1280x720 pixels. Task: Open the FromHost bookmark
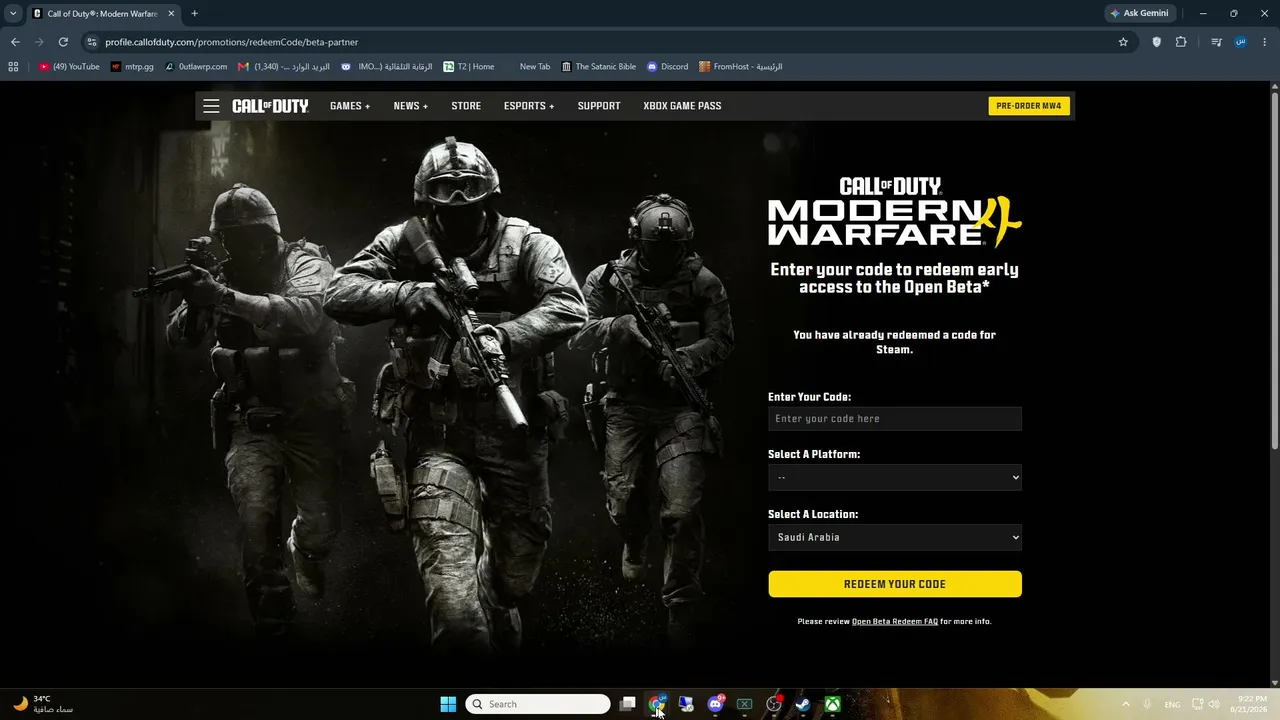click(x=740, y=67)
